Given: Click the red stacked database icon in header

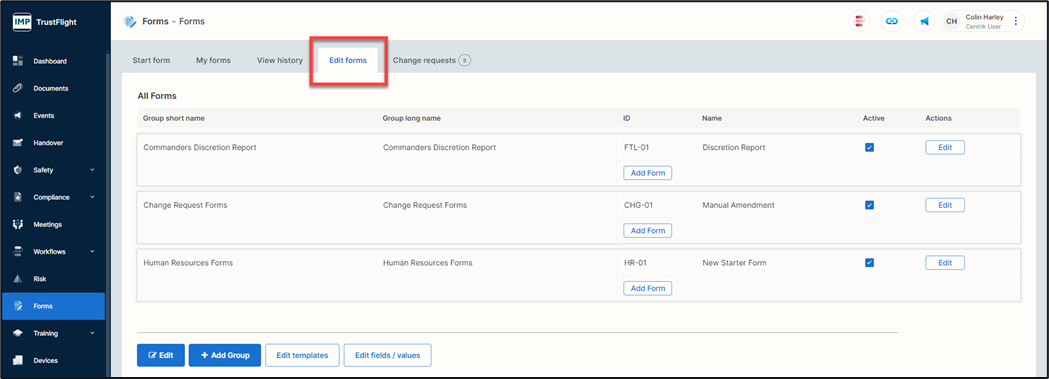Looking at the screenshot, I should click(x=859, y=21).
